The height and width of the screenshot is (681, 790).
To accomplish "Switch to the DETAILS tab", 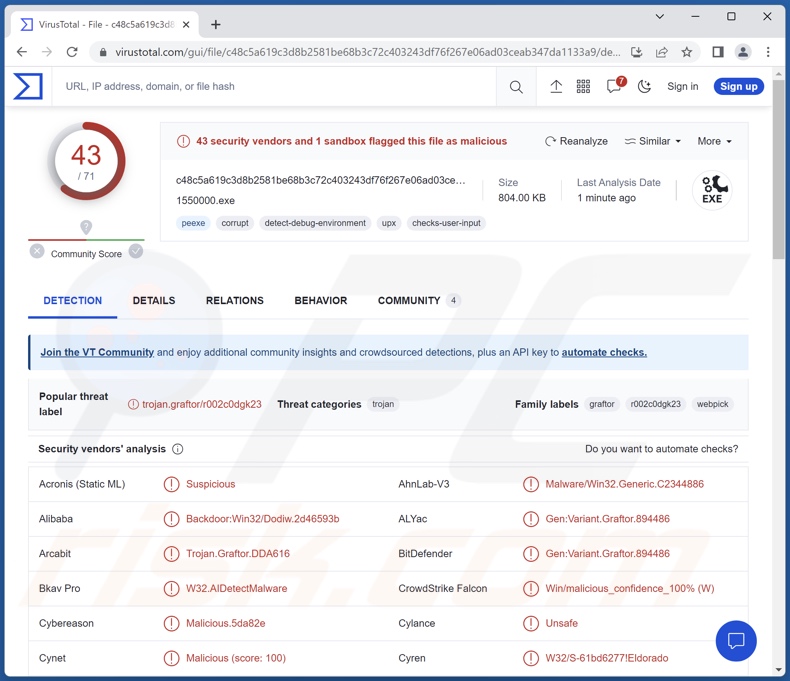I will click(154, 301).
